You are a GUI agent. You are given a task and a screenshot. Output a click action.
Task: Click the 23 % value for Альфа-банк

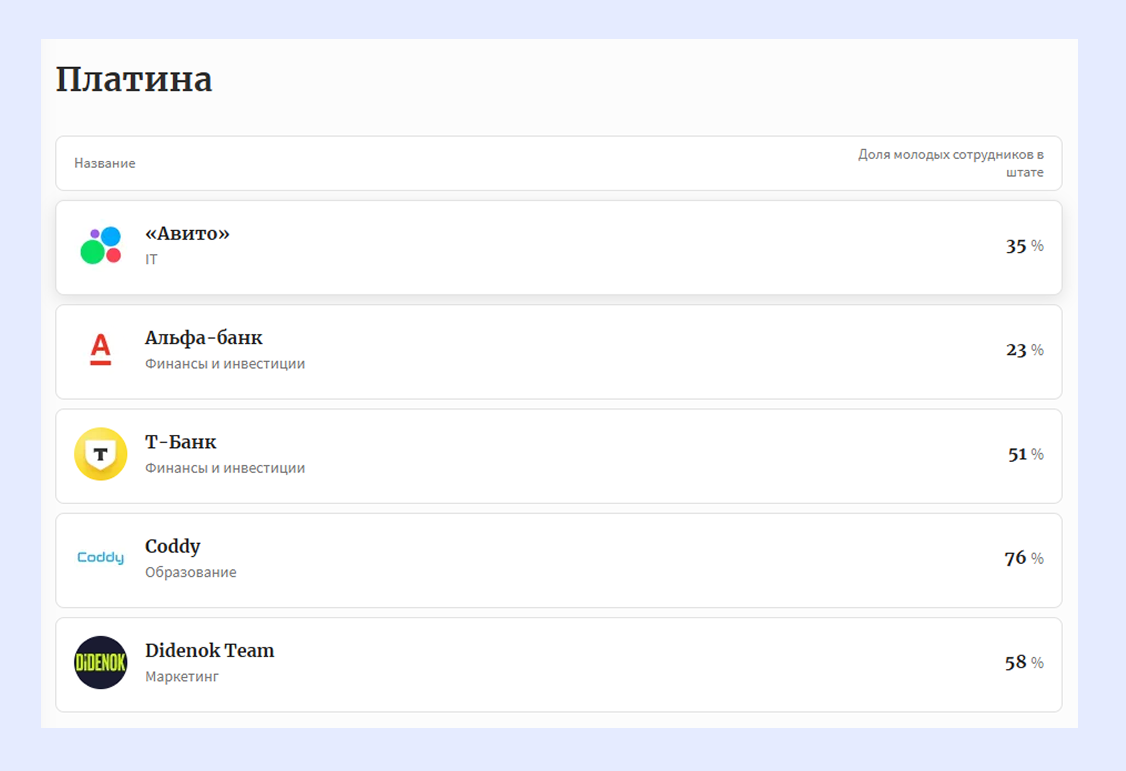(1025, 350)
